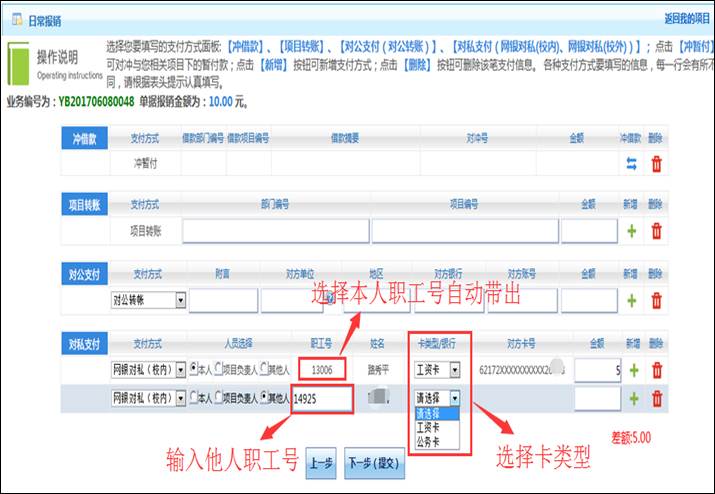The image size is (715, 494).
Task: Open first row 网银对私（校内） payment dropdown
Action: [x=180, y=370]
